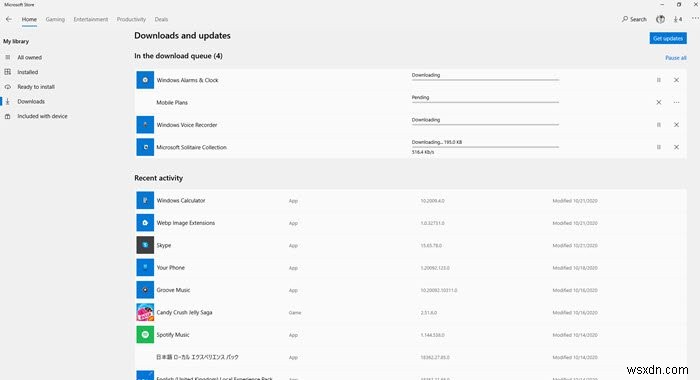The width and height of the screenshot is (700, 380).
Task: Select Installed in My library
Action: (28, 72)
